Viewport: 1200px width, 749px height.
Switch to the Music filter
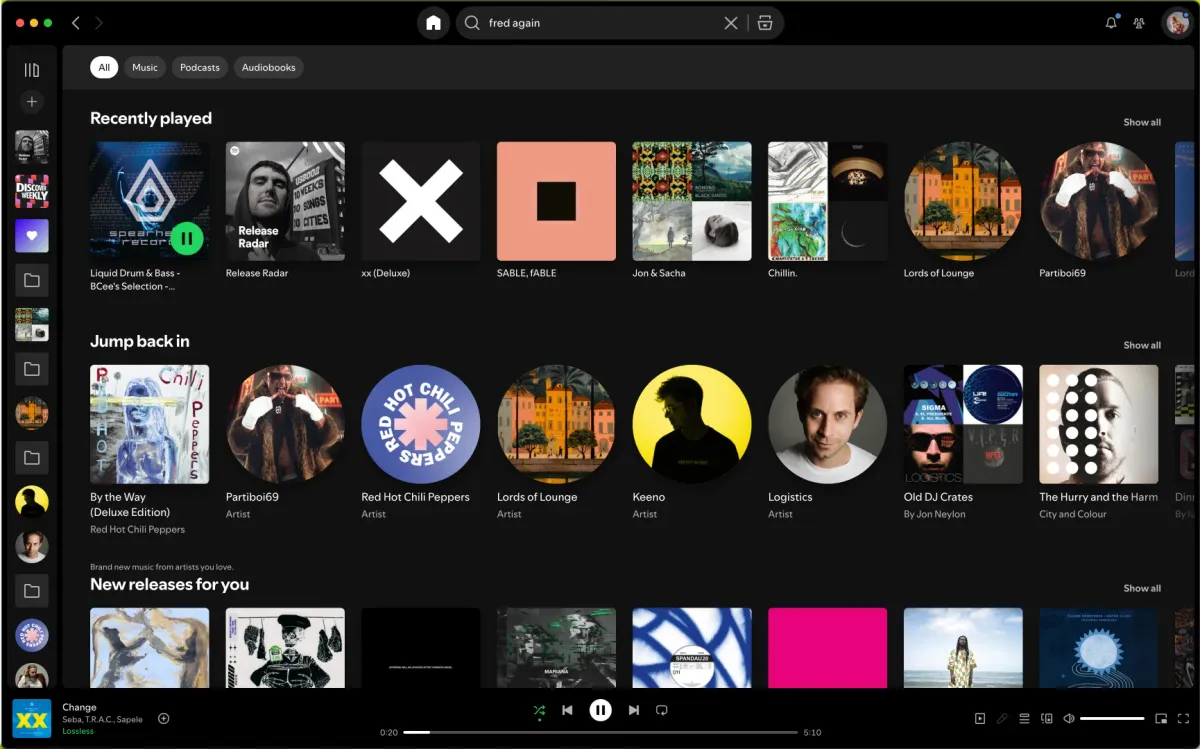coord(144,67)
